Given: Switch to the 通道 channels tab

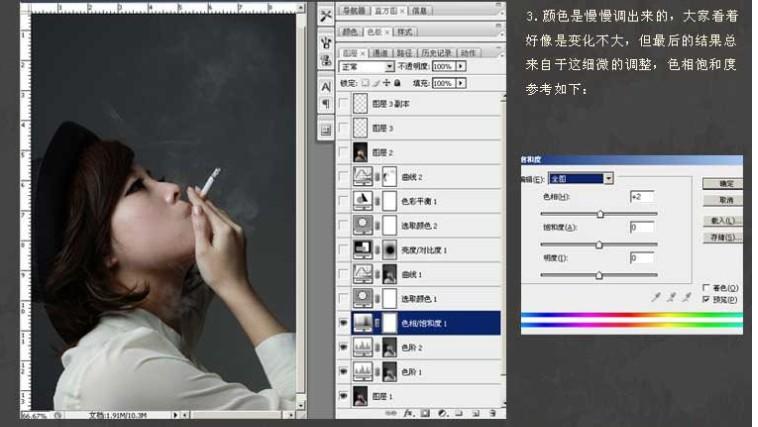Looking at the screenshot, I should pyautogui.click(x=380, y=53).
